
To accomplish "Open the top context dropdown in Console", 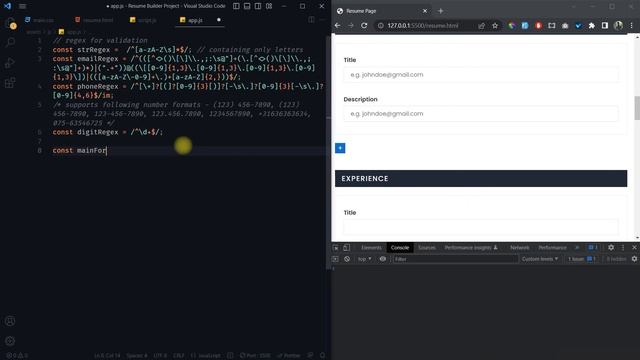I will 364,259.
